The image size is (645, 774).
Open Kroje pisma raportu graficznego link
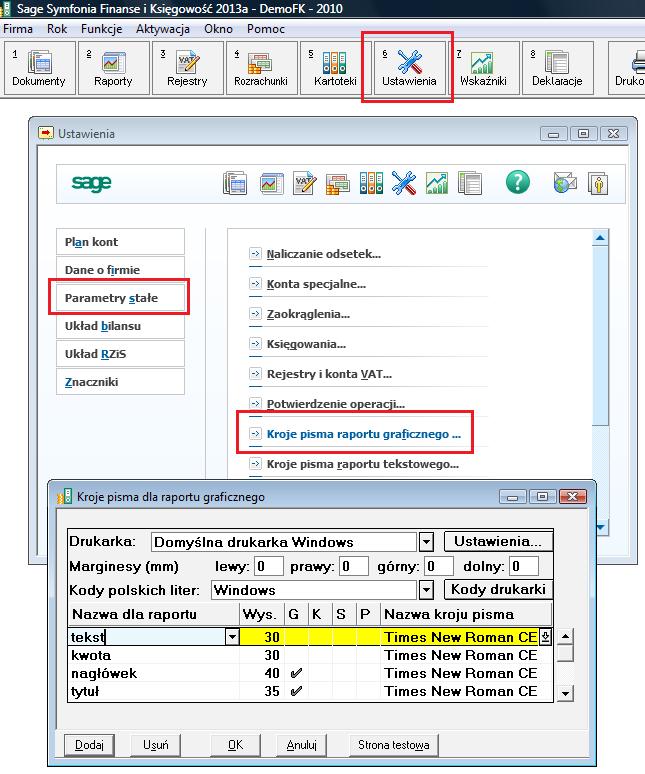[x=364, y=434]
